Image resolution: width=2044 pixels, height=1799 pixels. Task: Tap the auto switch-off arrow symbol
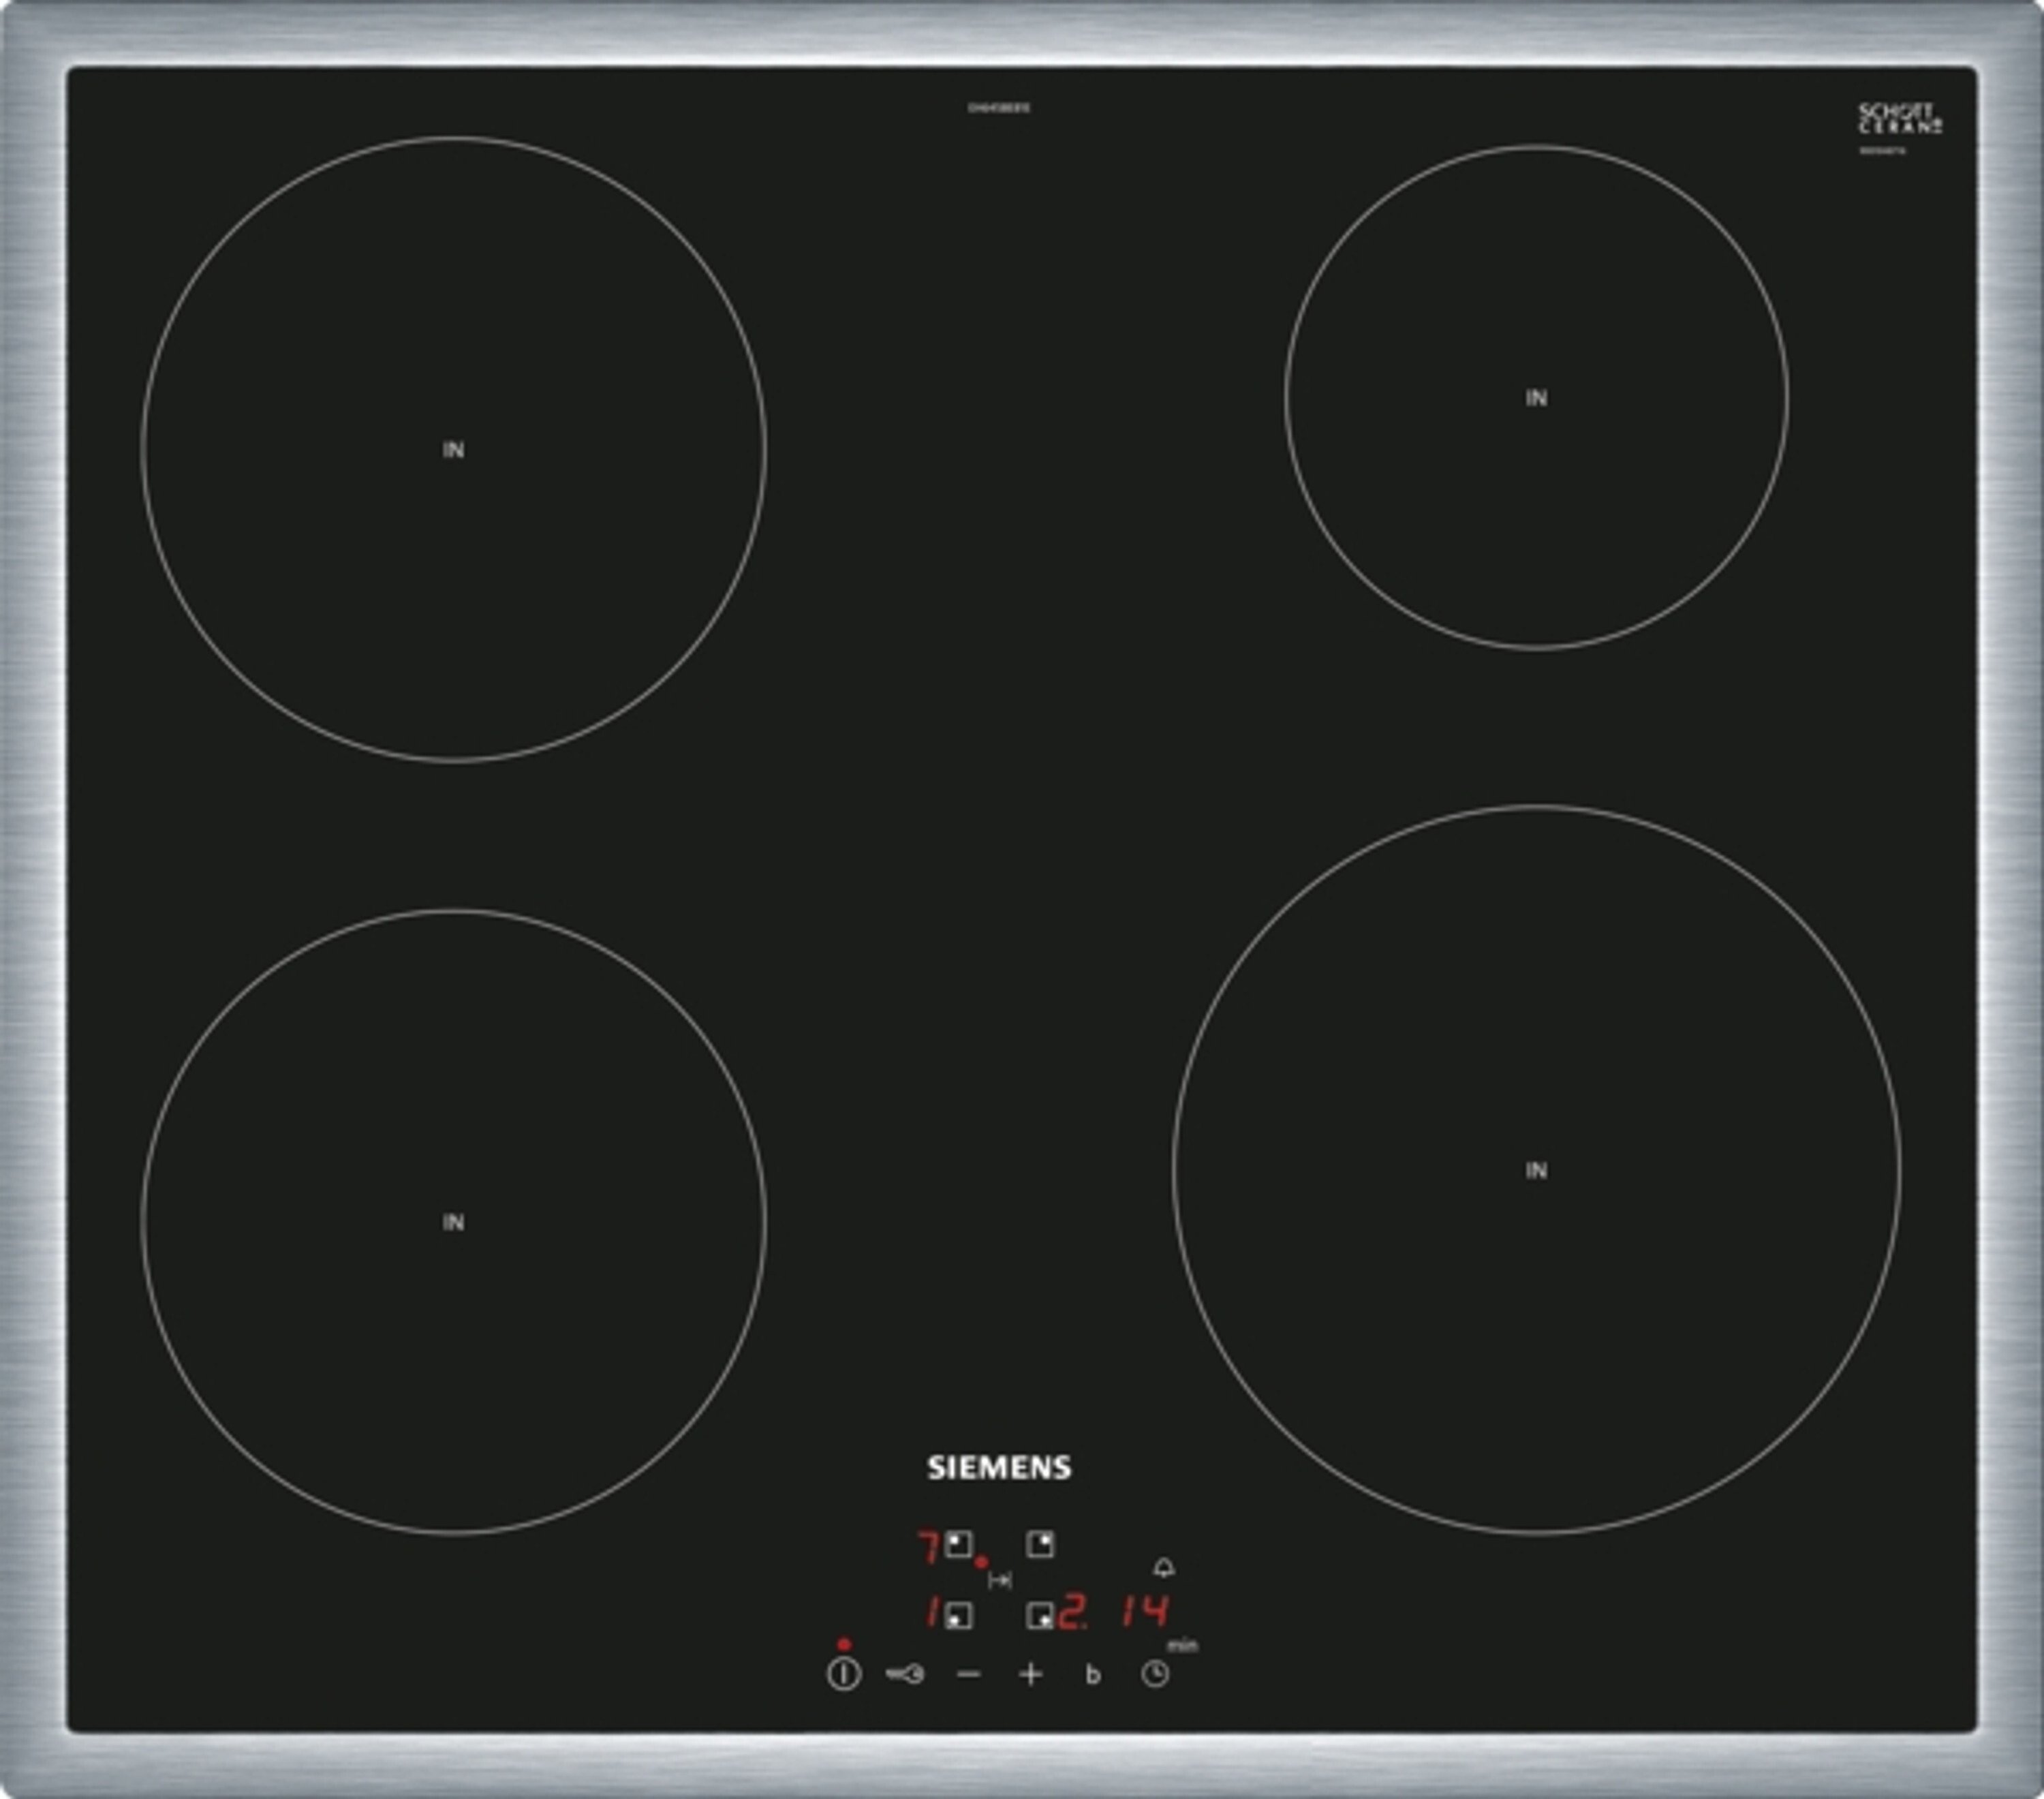[x=999, y=1580]
